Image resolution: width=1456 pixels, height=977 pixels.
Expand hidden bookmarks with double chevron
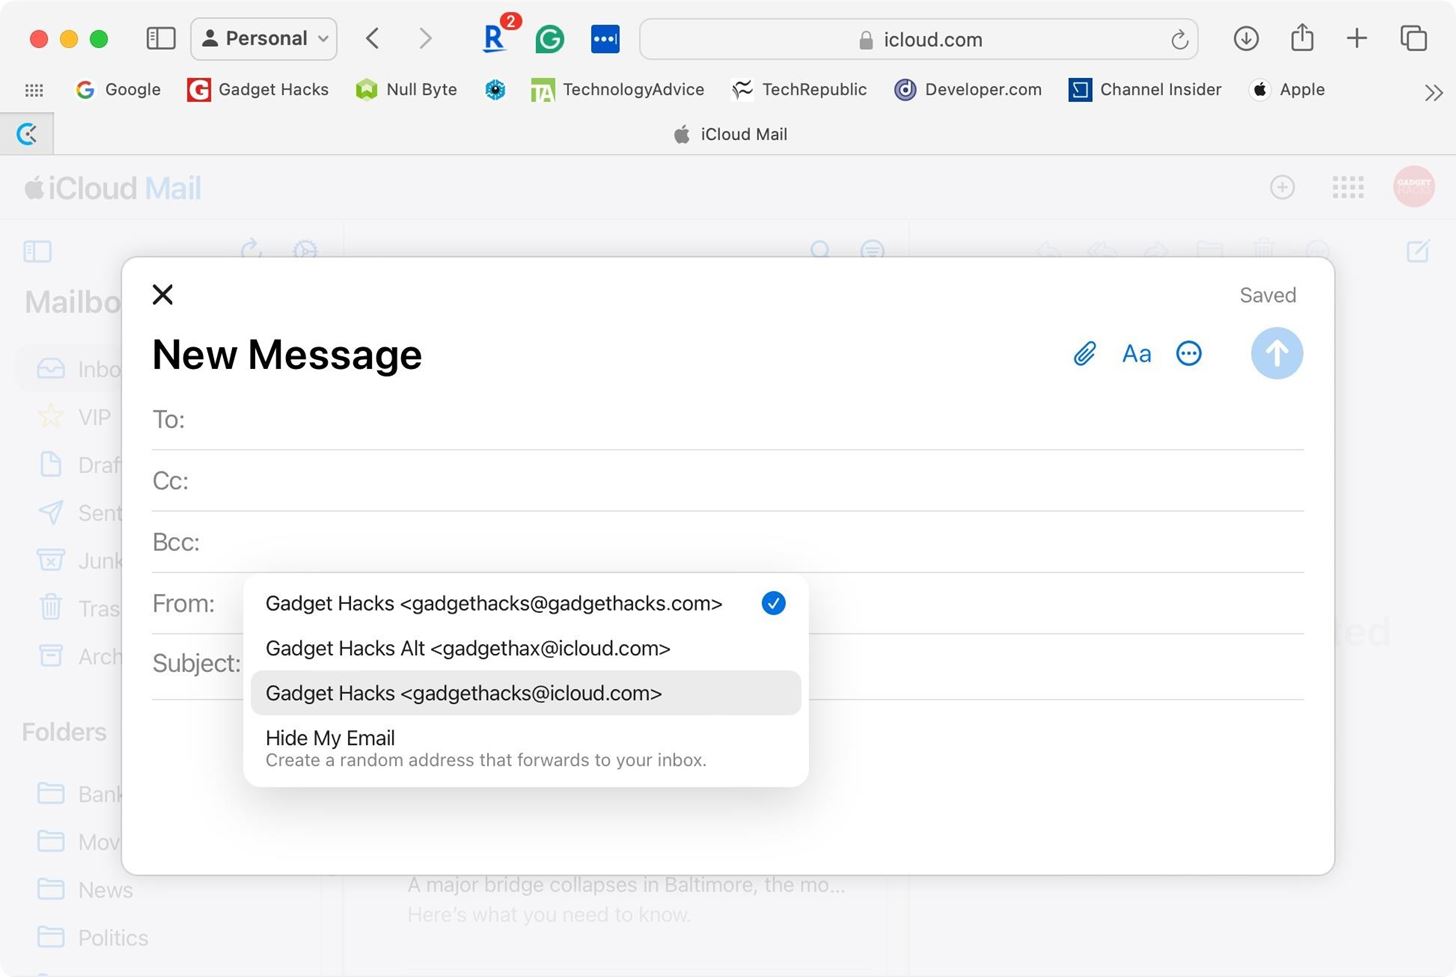(x=1433, y=92)
